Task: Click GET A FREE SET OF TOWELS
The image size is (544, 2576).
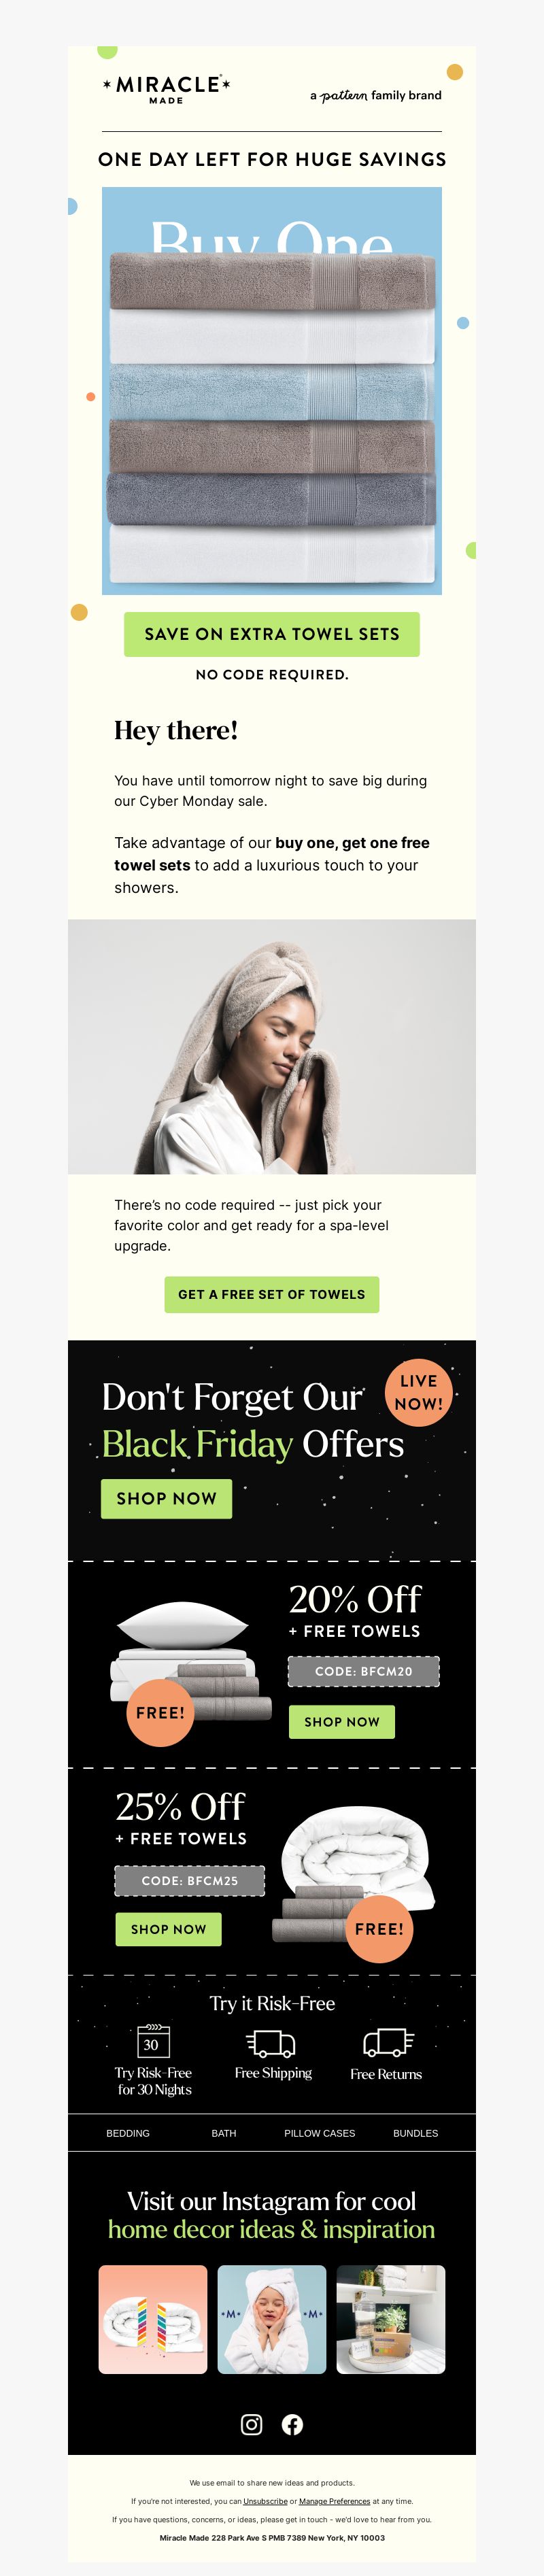Action: [272, 1294]
